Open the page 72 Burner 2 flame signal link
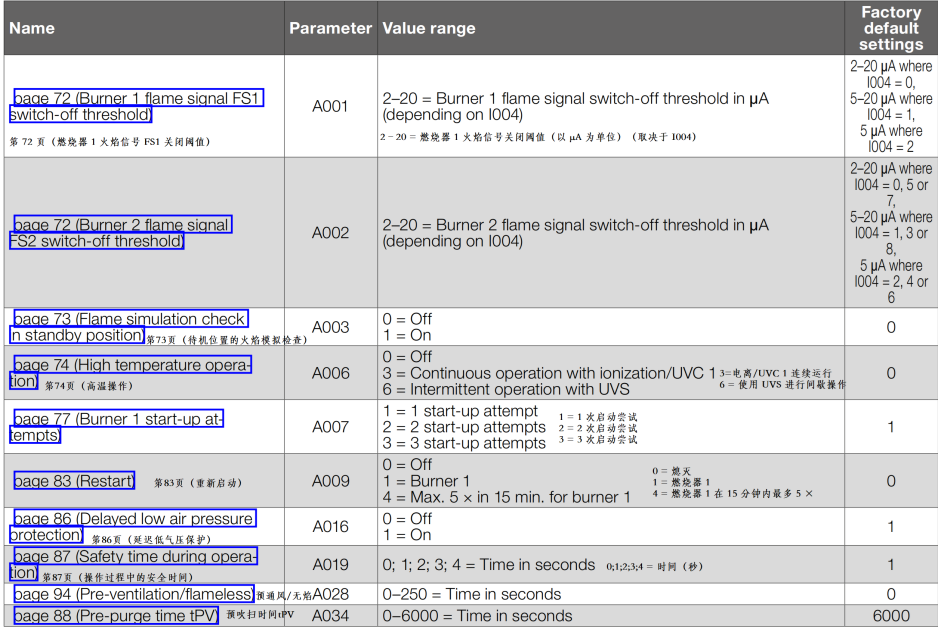 tap(122, 225)
